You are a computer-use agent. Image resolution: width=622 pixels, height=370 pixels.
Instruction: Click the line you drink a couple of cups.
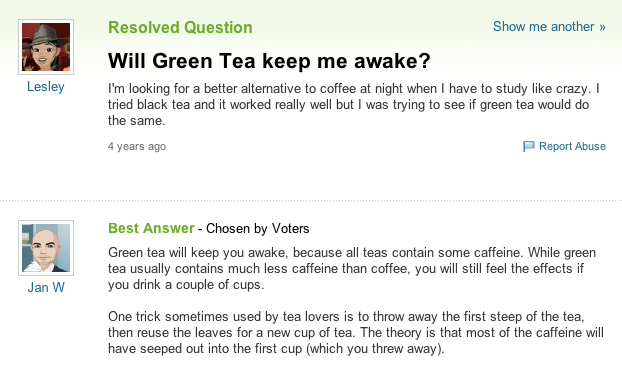click(x=186, y=285)
